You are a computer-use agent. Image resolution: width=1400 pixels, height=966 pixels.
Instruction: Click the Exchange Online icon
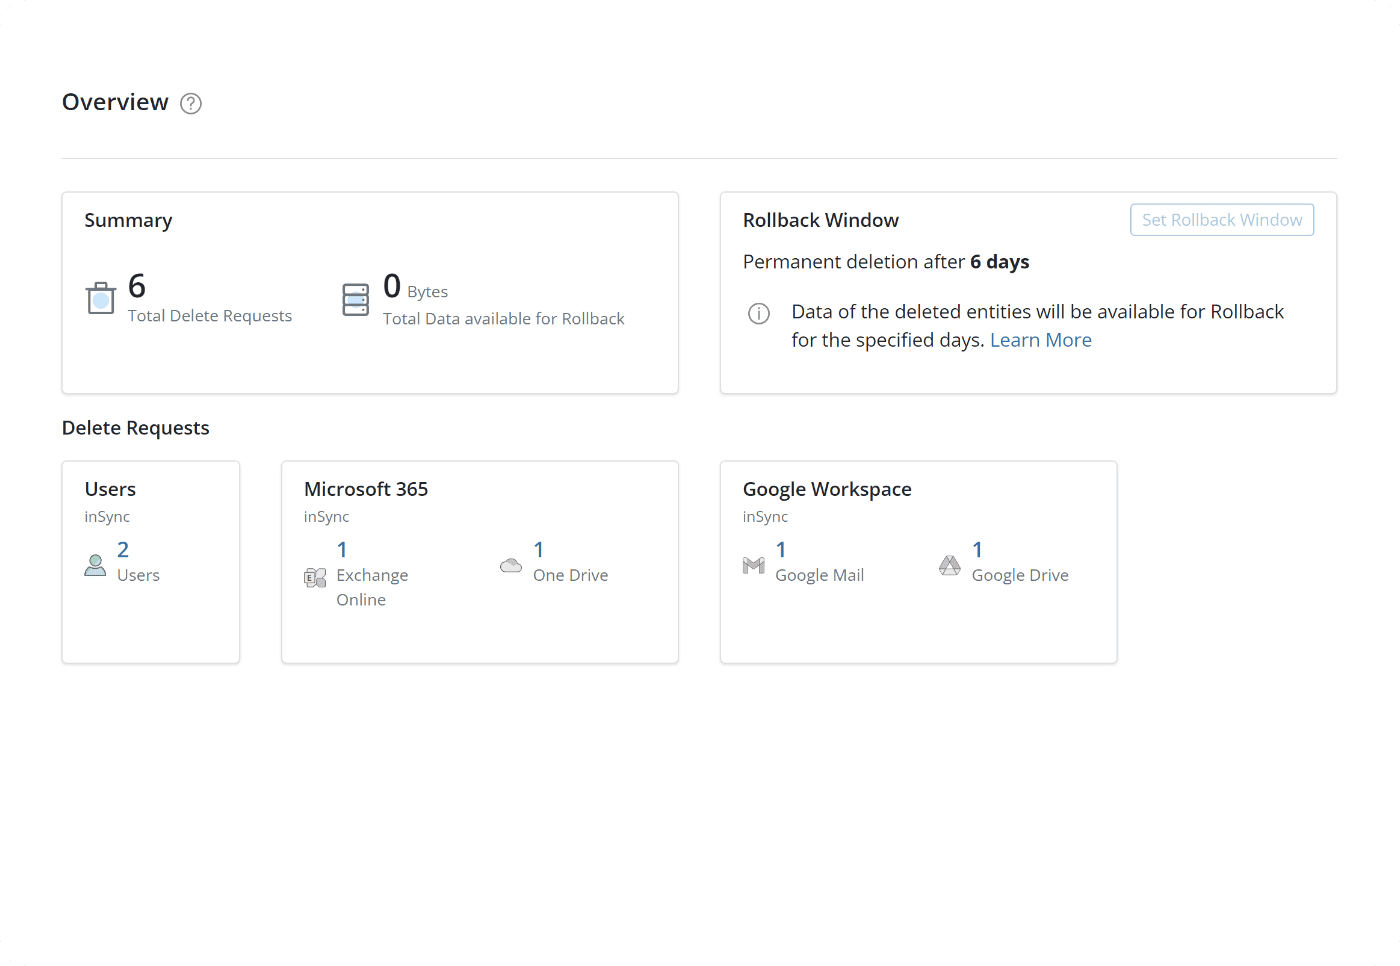[315, 577]
